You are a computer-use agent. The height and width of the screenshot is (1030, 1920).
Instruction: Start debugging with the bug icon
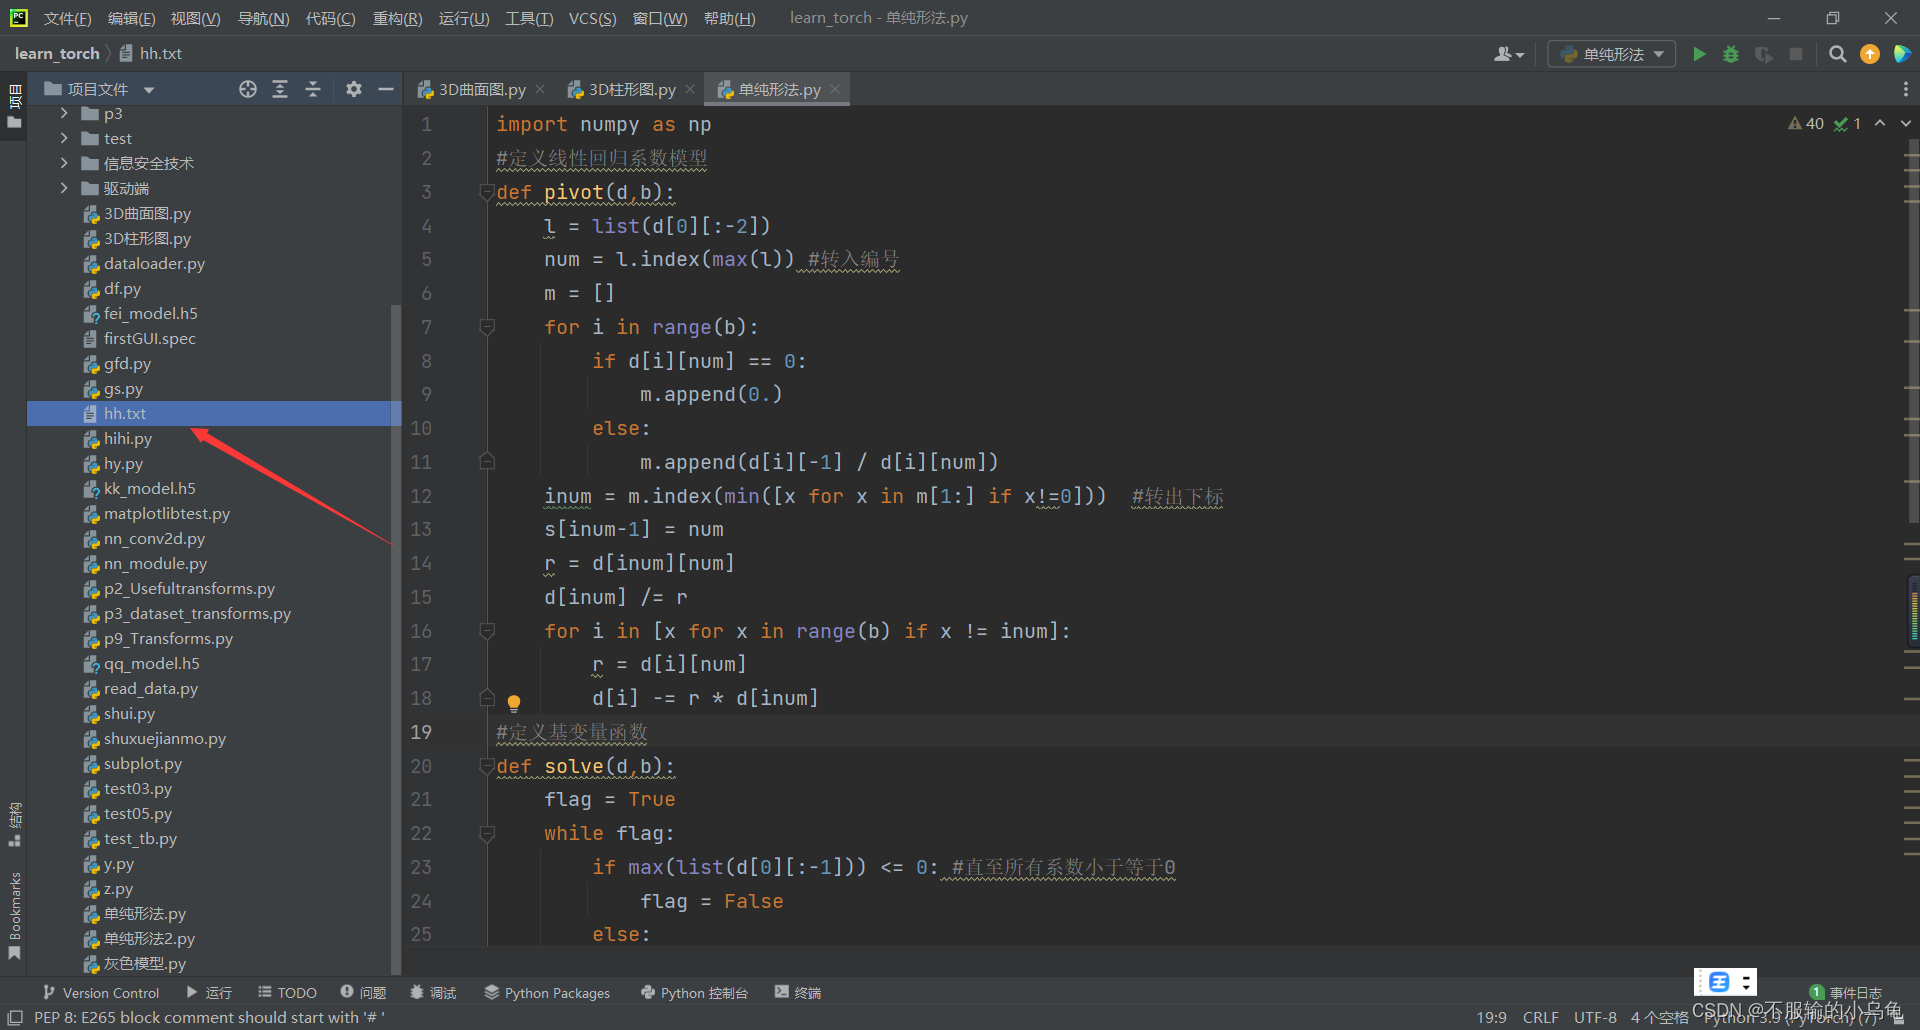point(1731,54)
